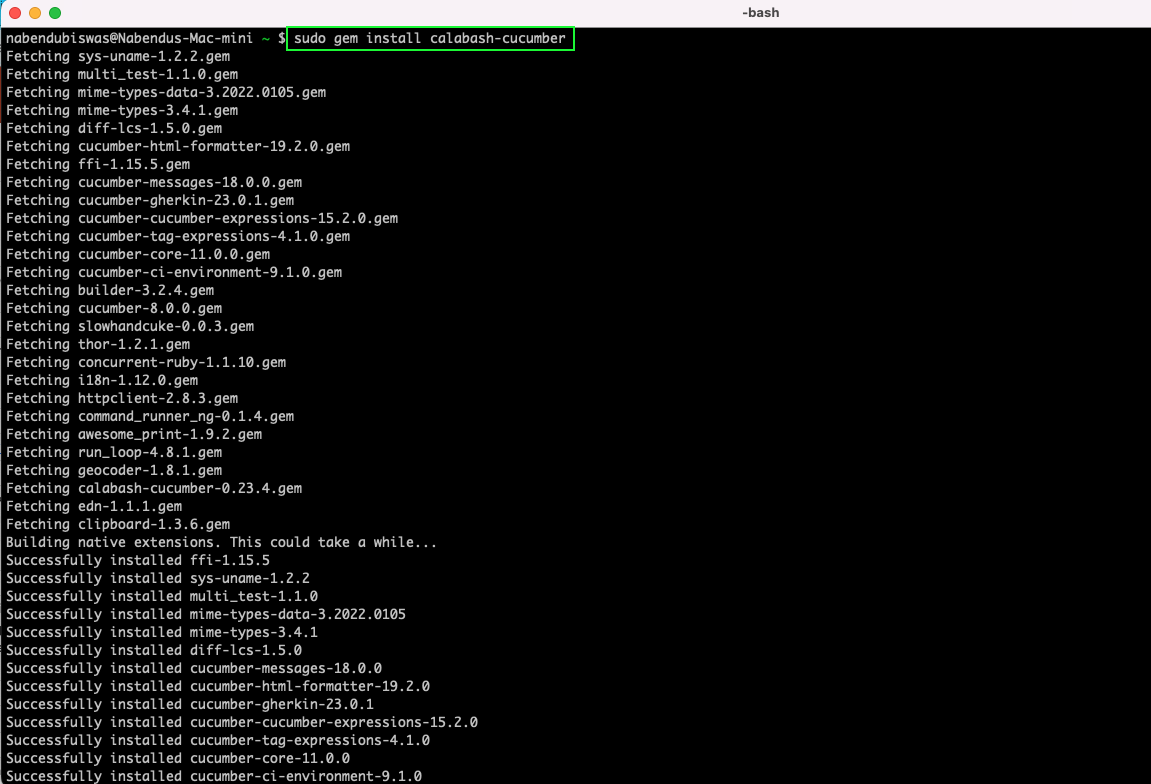The width and height of the screenshot is (1151, 784).
Task: Click the nabendubiswas@Nabendus-Mac-mini prompt text
Action: [129, 38]
